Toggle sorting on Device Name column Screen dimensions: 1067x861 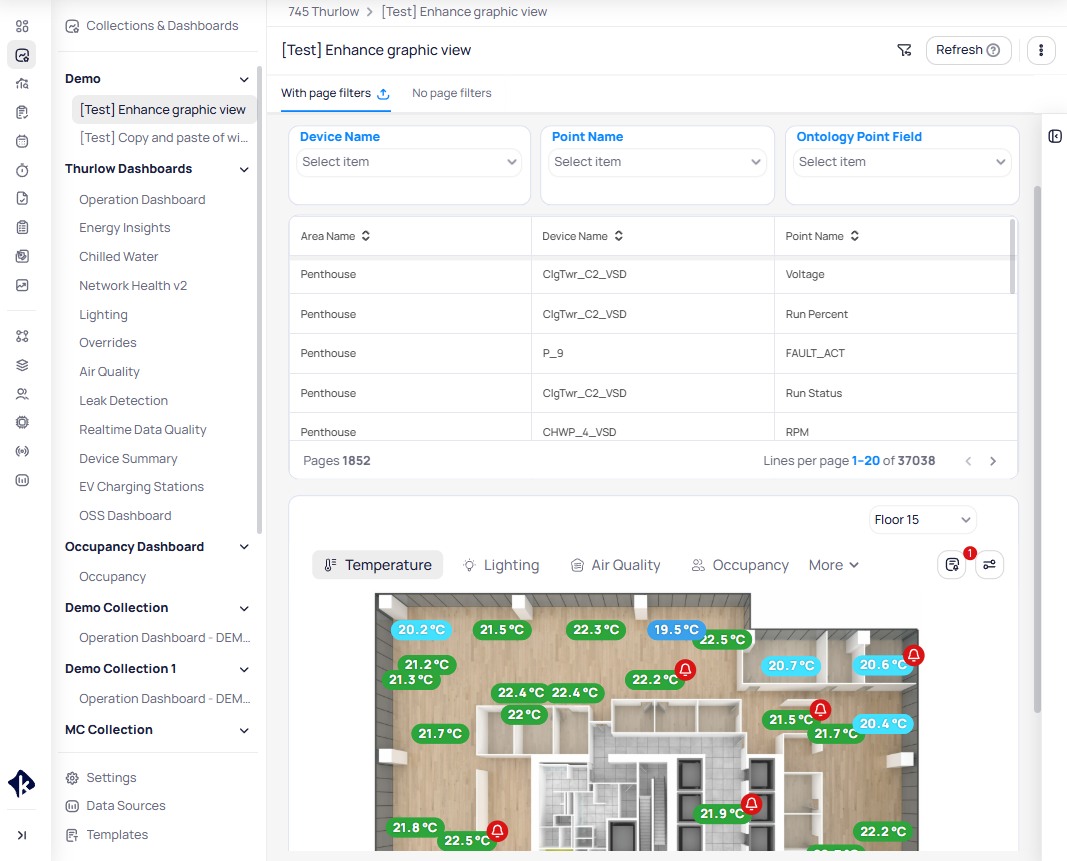pos(619,236)
